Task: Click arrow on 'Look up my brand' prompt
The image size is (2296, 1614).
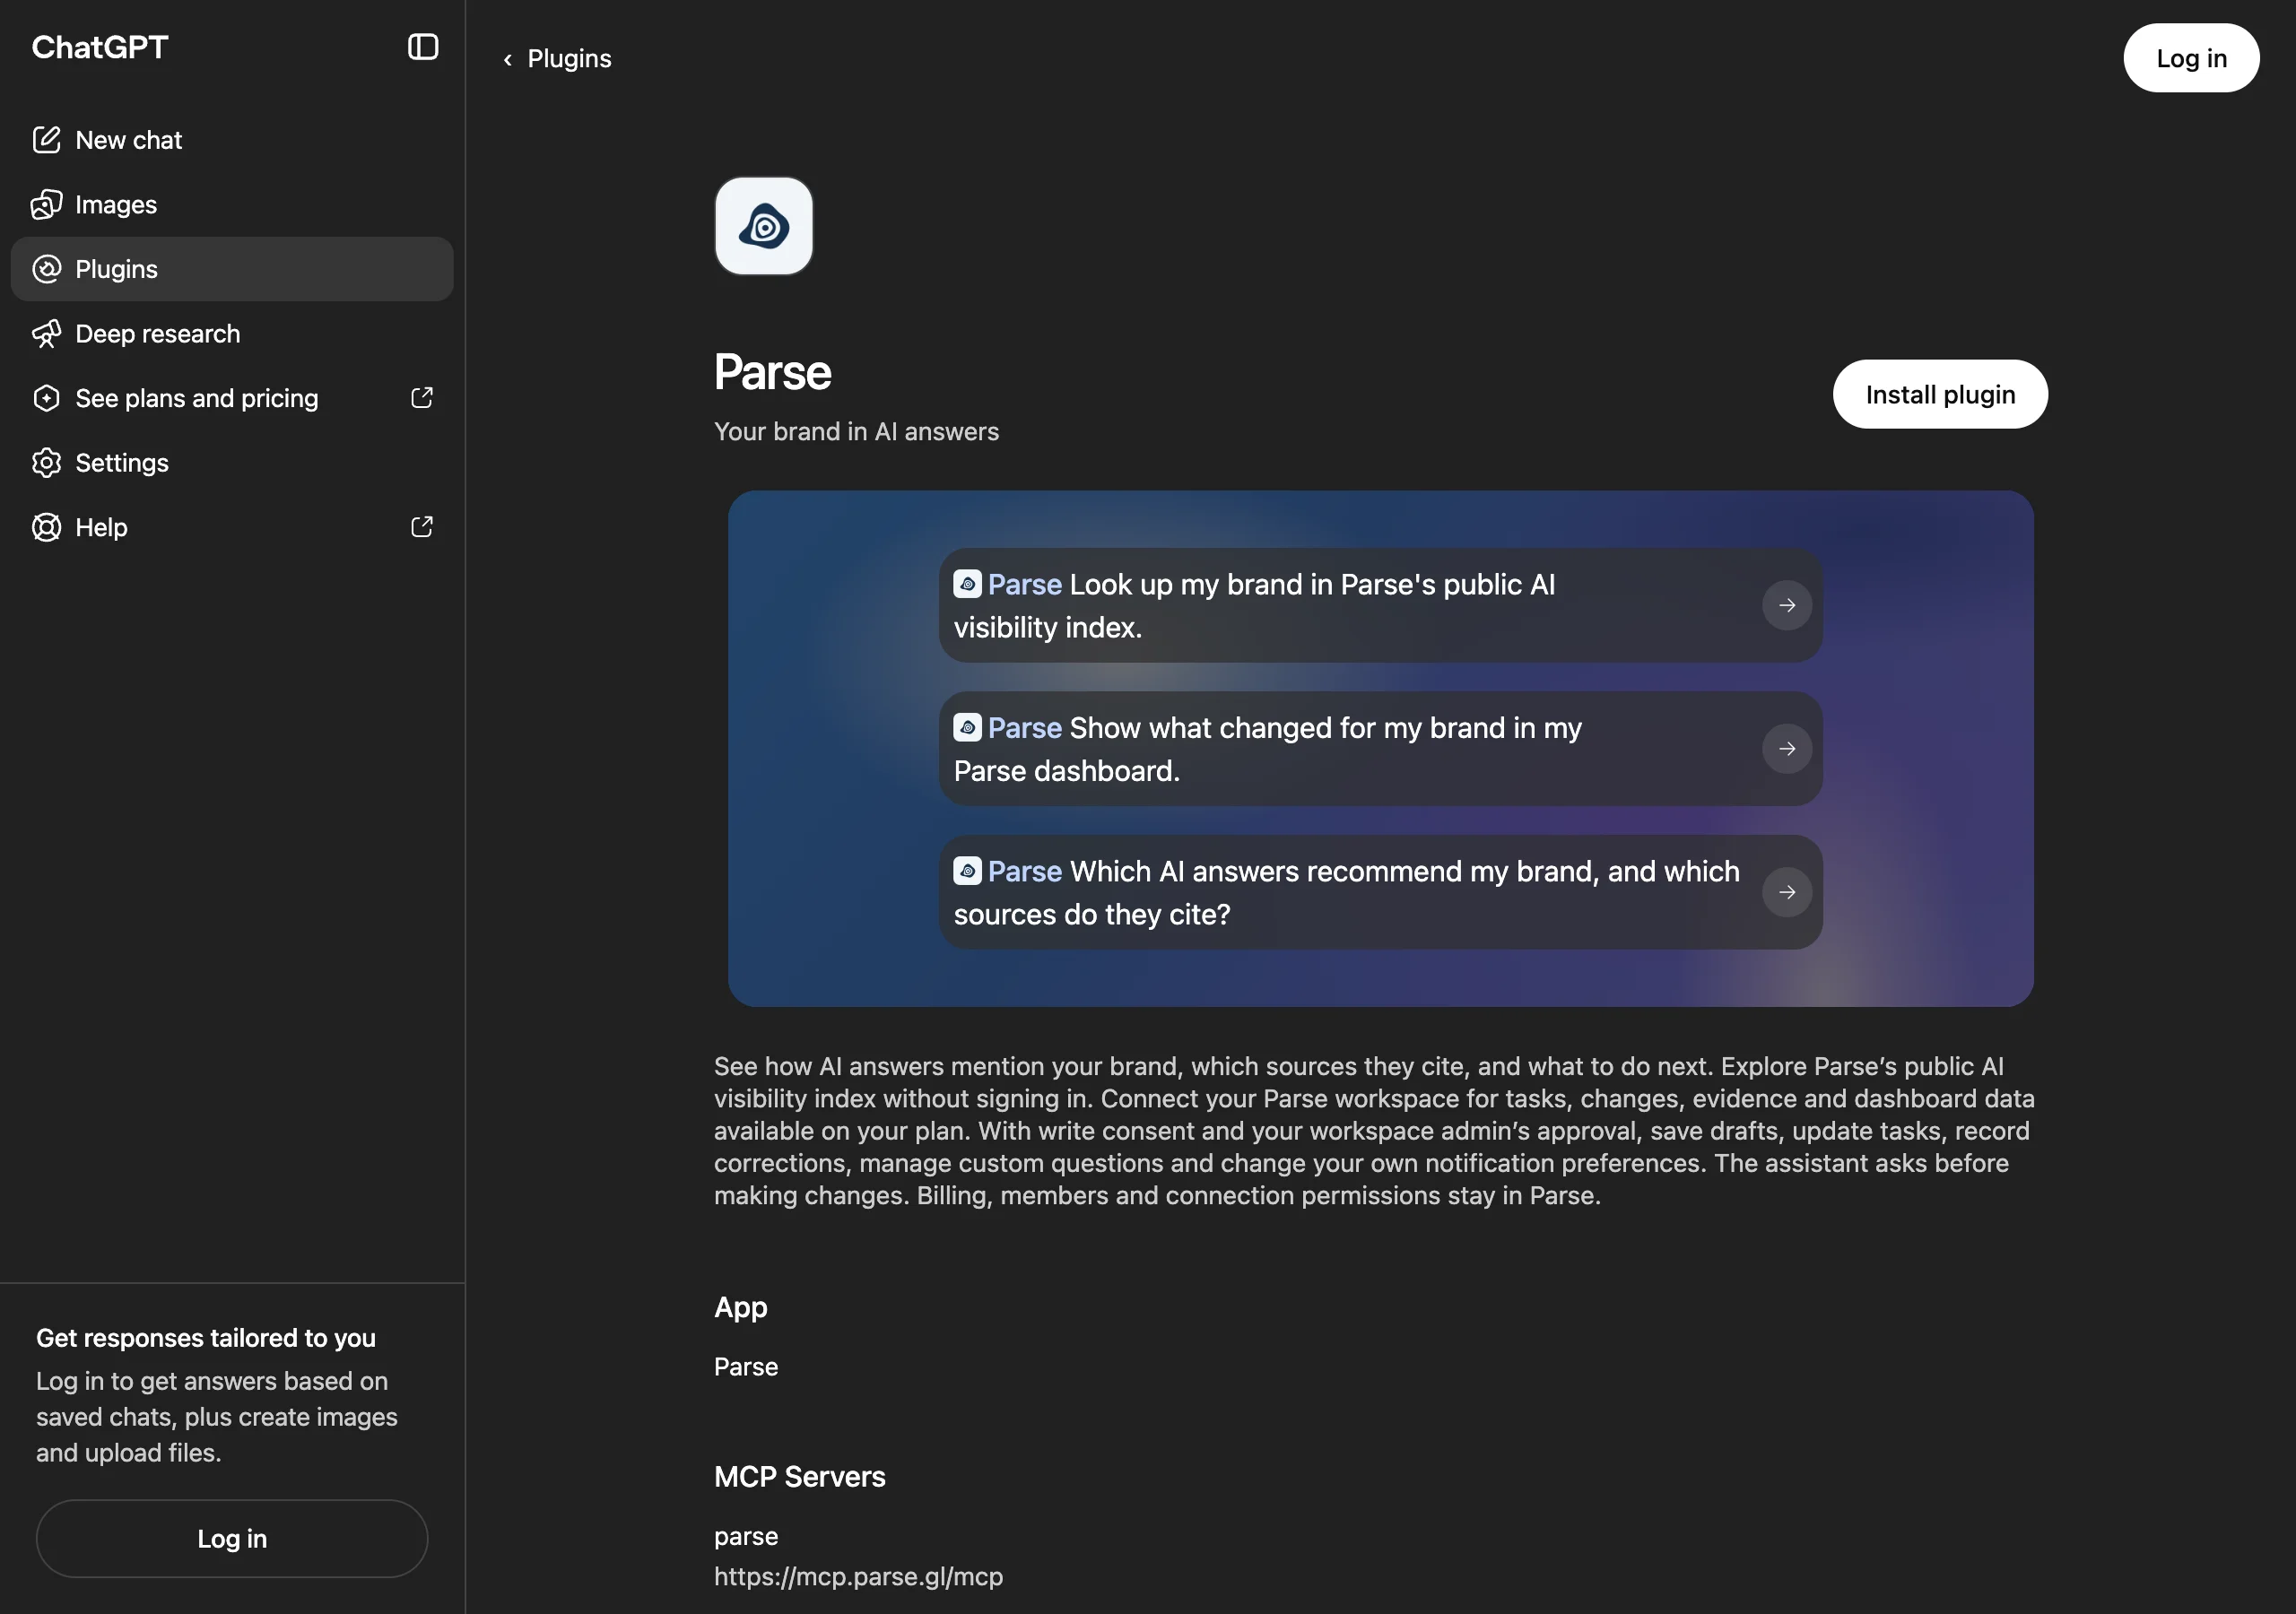Action: (x=1787, y=605)
